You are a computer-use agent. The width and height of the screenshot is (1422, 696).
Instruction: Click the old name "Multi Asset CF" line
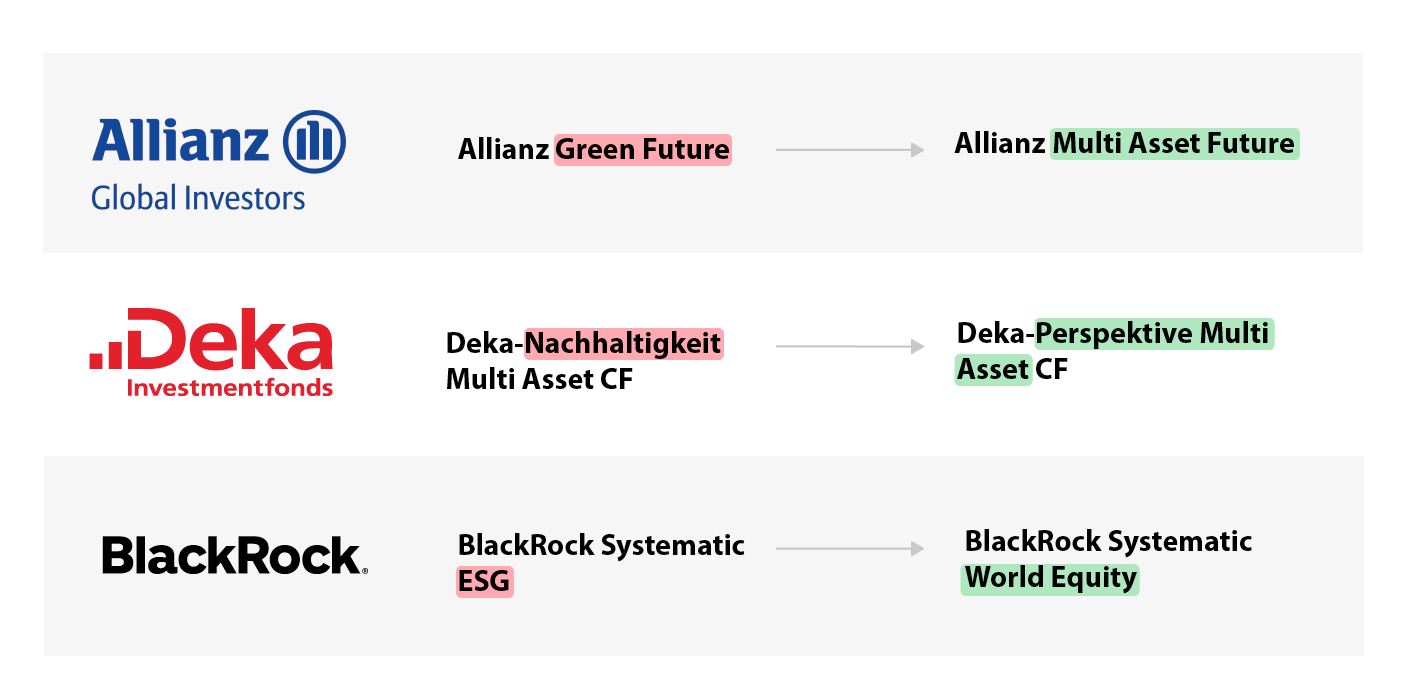539,380
